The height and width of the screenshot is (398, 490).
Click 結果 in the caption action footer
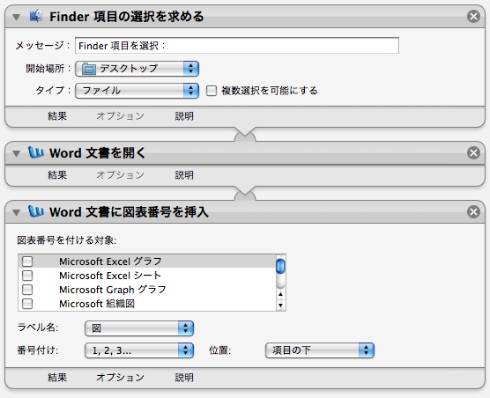tap(57, 377)
